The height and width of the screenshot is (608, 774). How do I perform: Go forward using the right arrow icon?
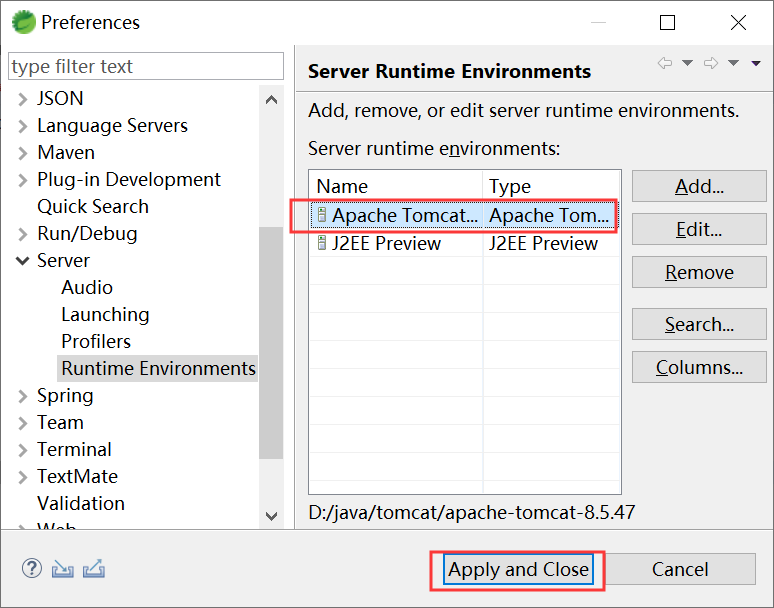pos(711,63)
